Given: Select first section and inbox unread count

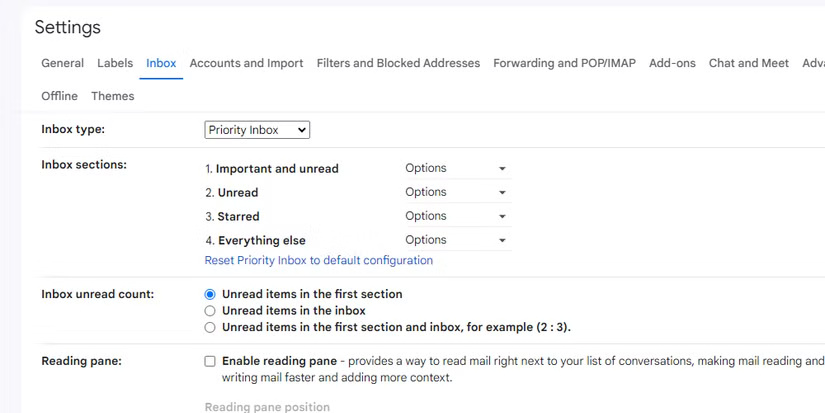Looking at the screenshot, I should tap(210, 327).
